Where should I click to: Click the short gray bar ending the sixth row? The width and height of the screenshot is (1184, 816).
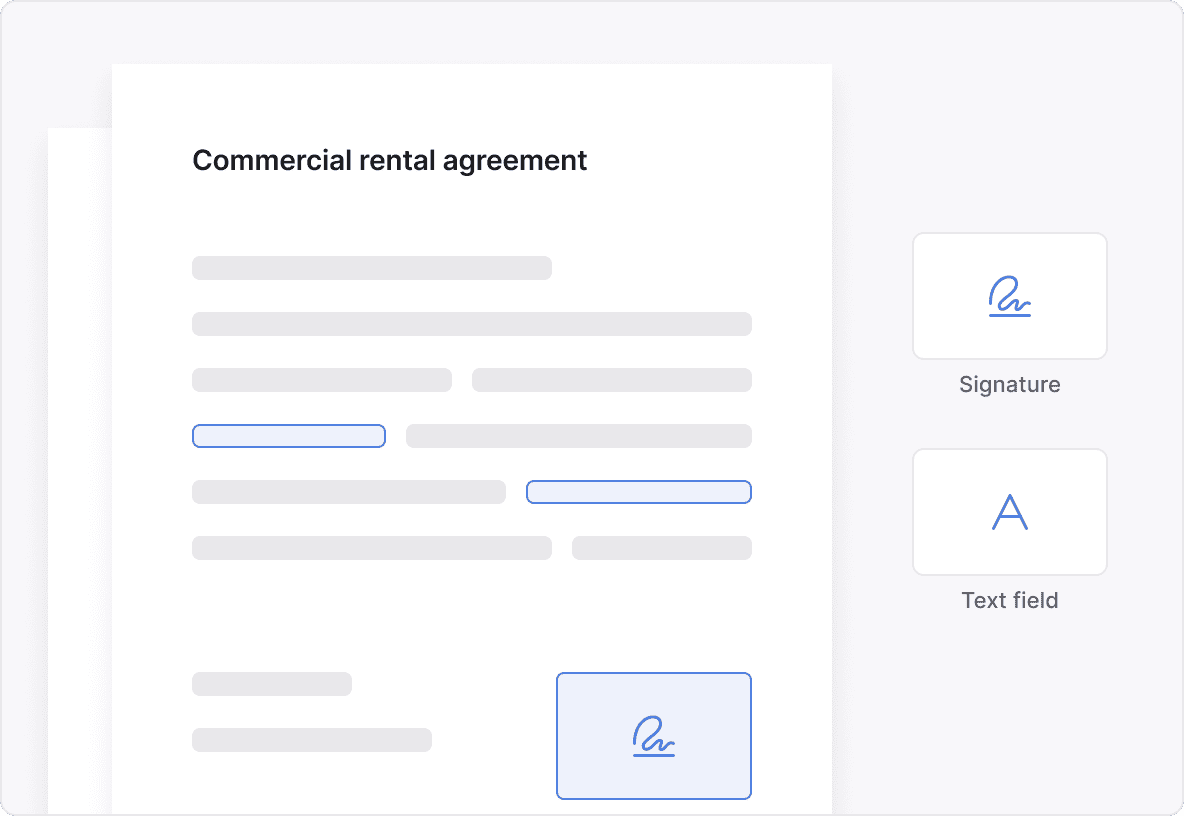coord(661,548)
